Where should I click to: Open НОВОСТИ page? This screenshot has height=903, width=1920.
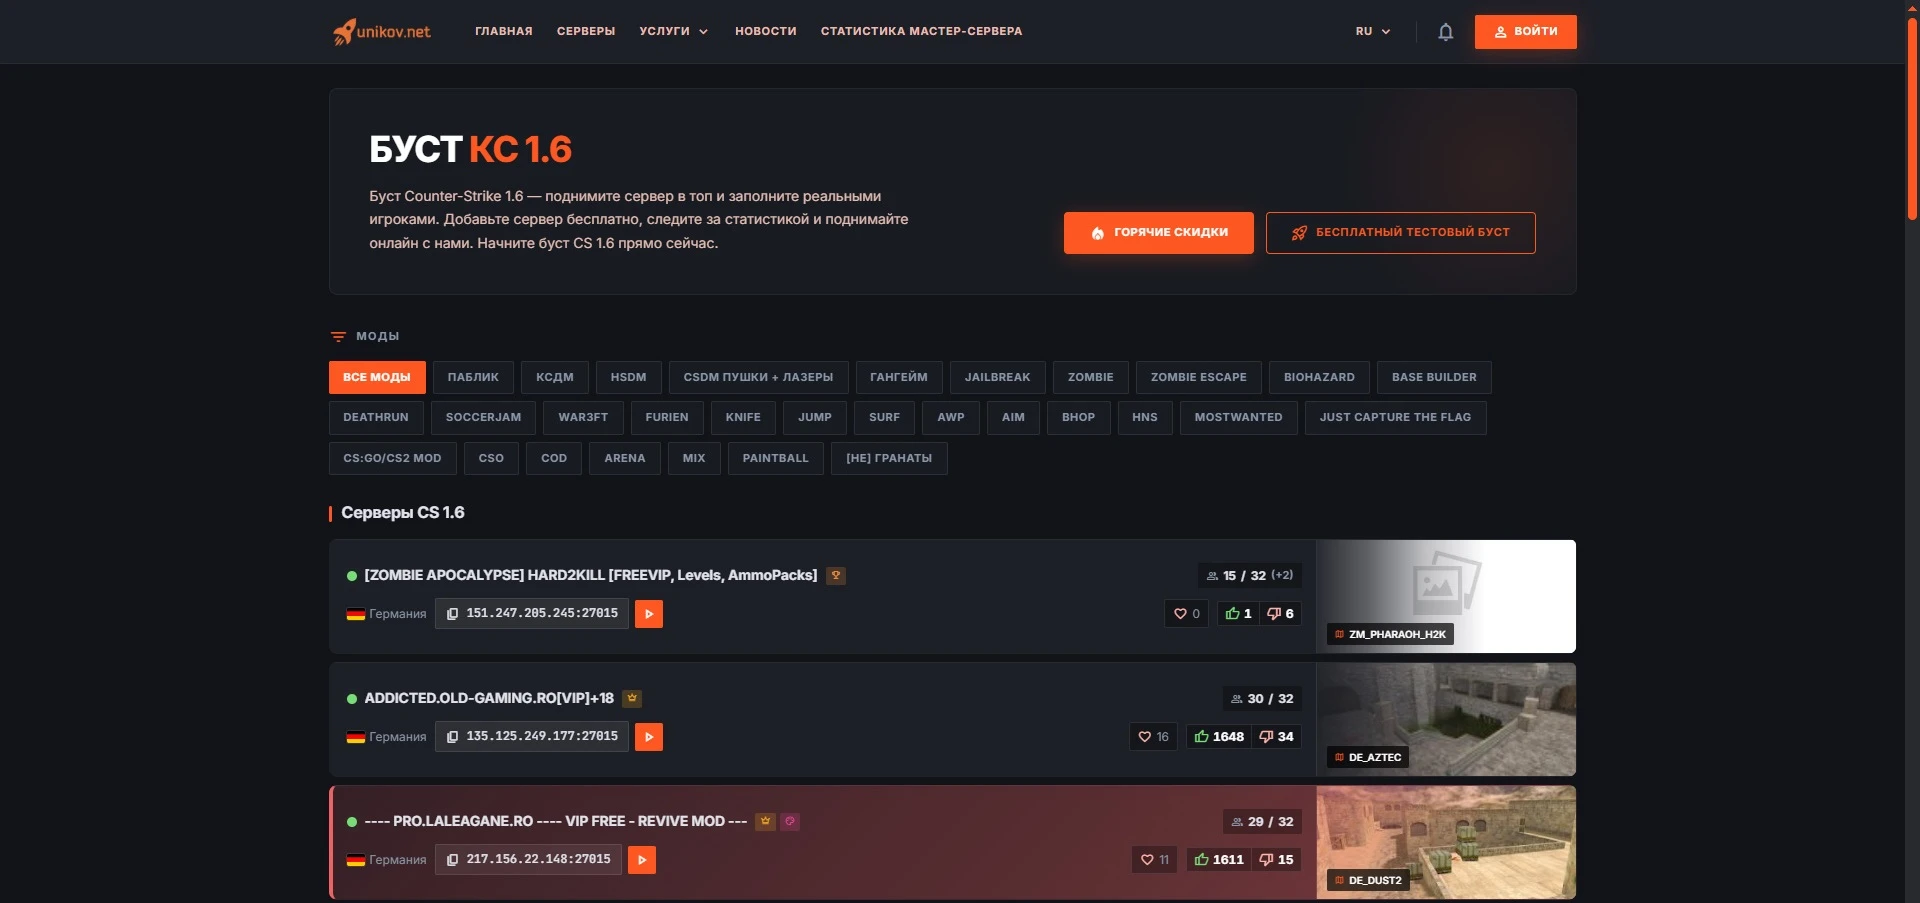click(766, 32)
